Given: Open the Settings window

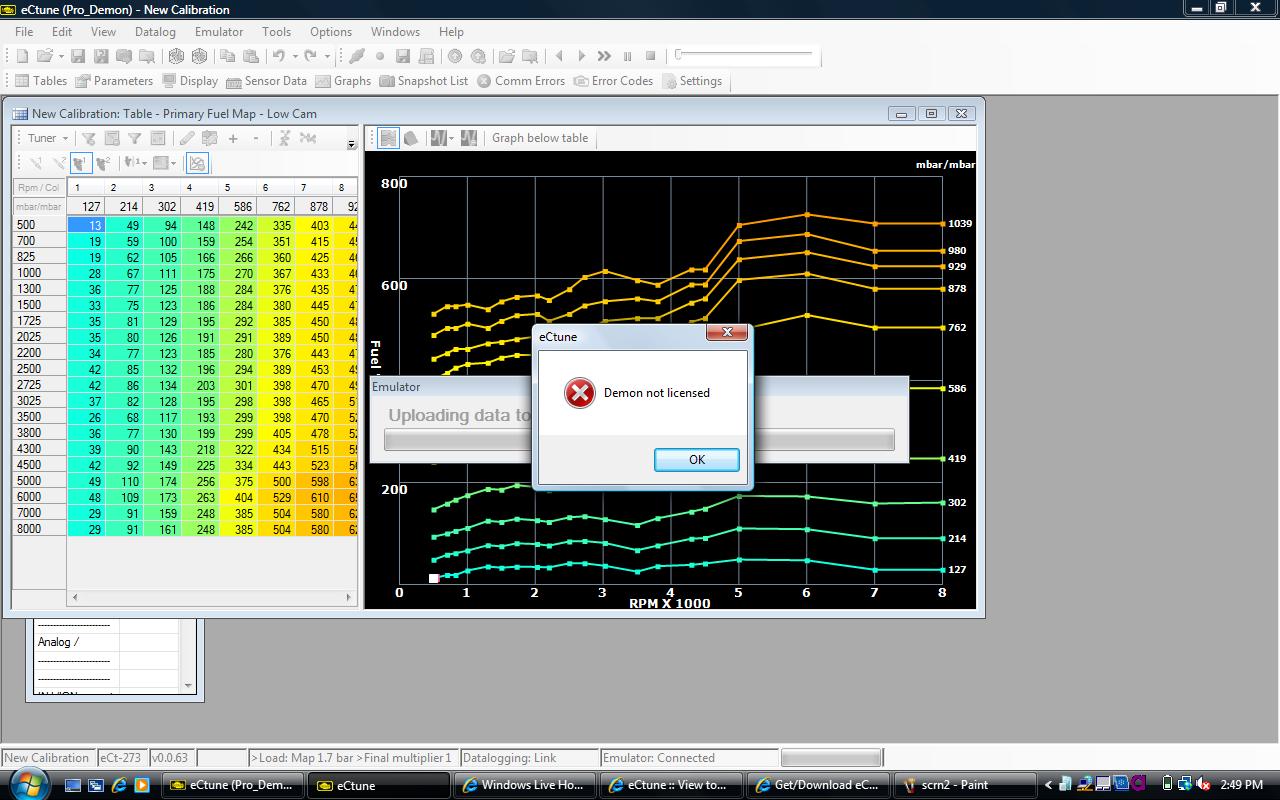Looking at the screenshot, I should pos(692,81).
